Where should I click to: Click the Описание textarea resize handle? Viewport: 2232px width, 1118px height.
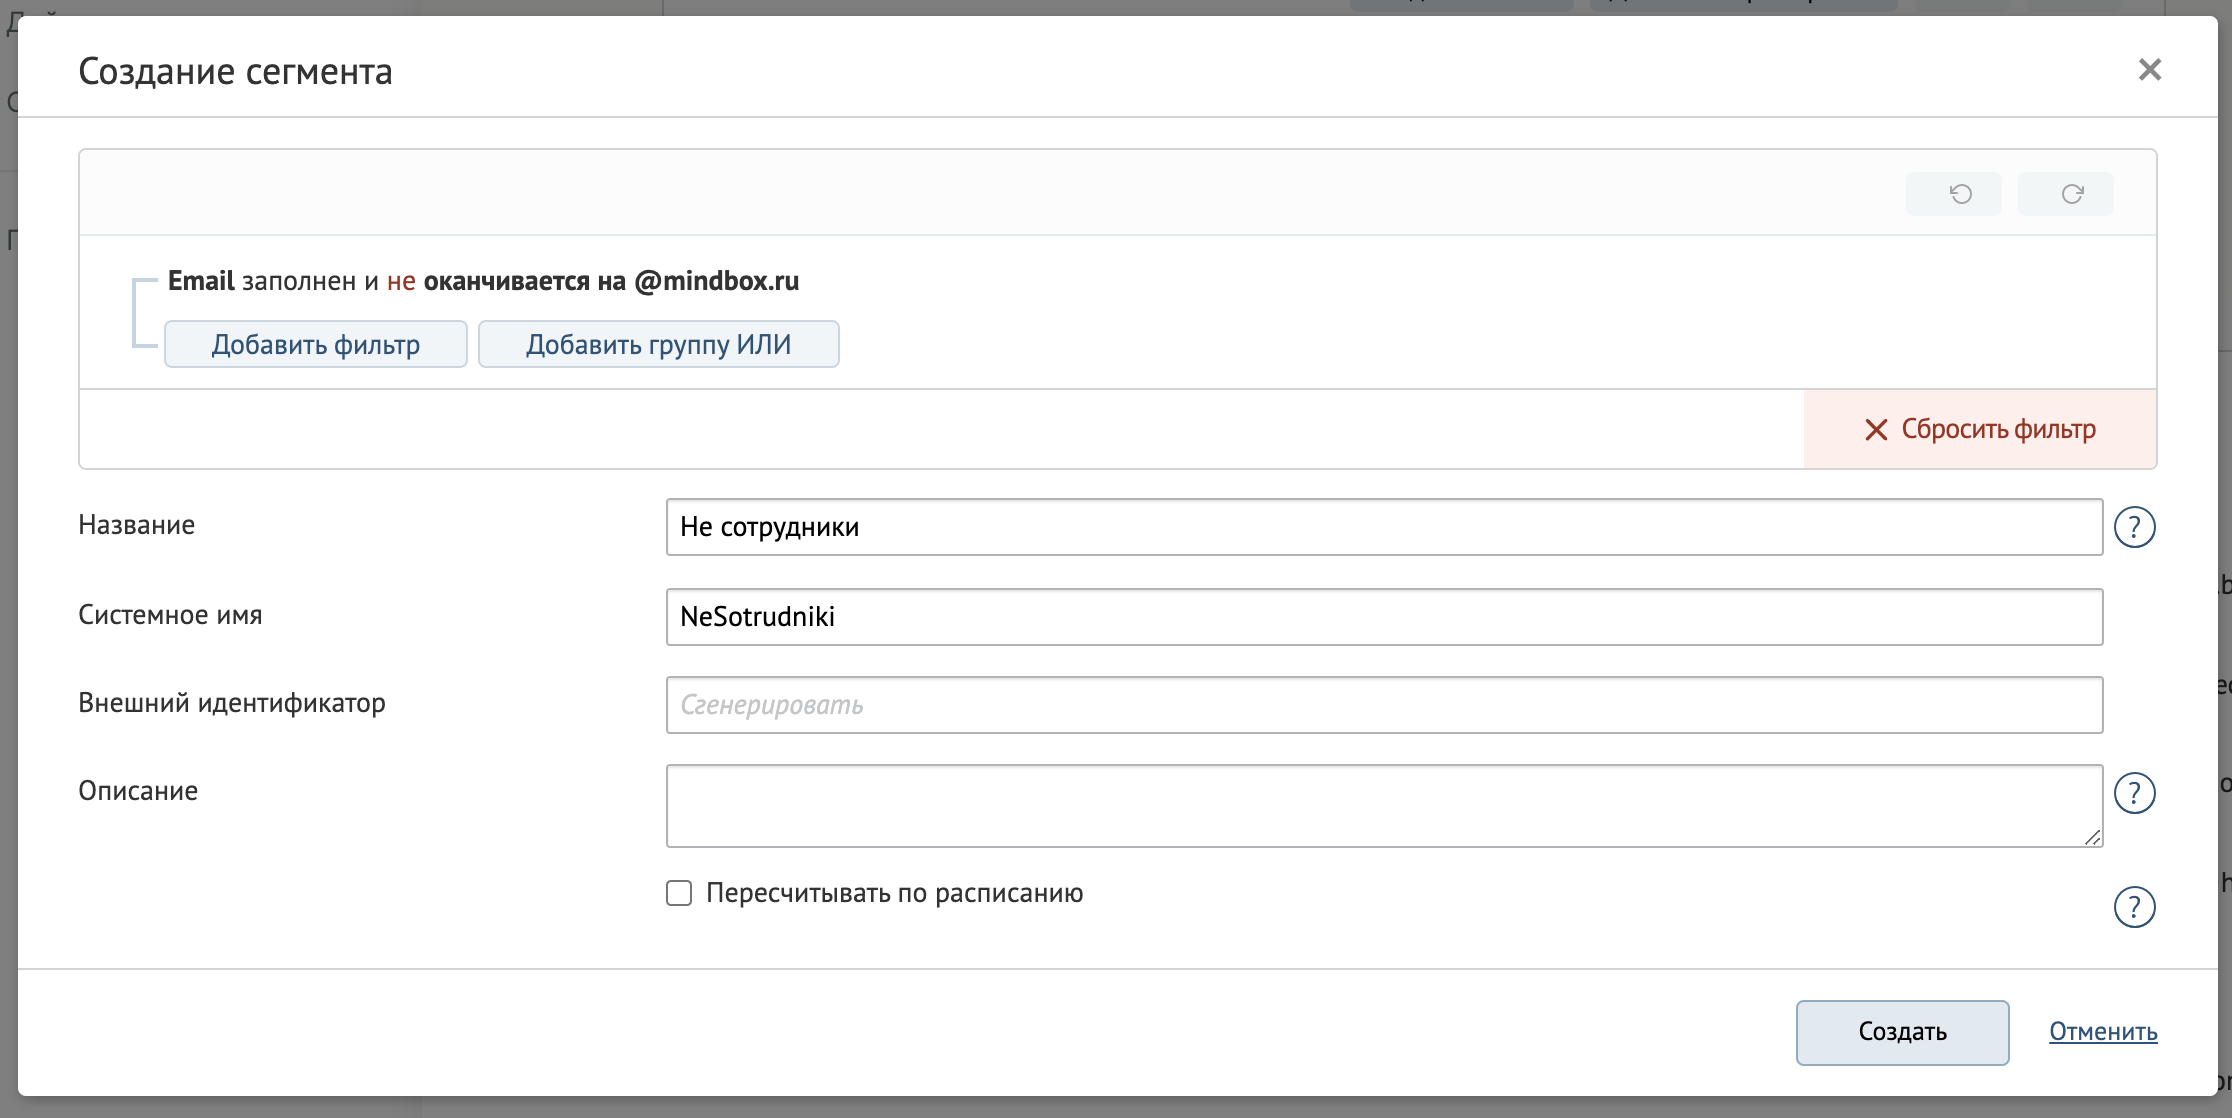click(x=2092, y=837)
